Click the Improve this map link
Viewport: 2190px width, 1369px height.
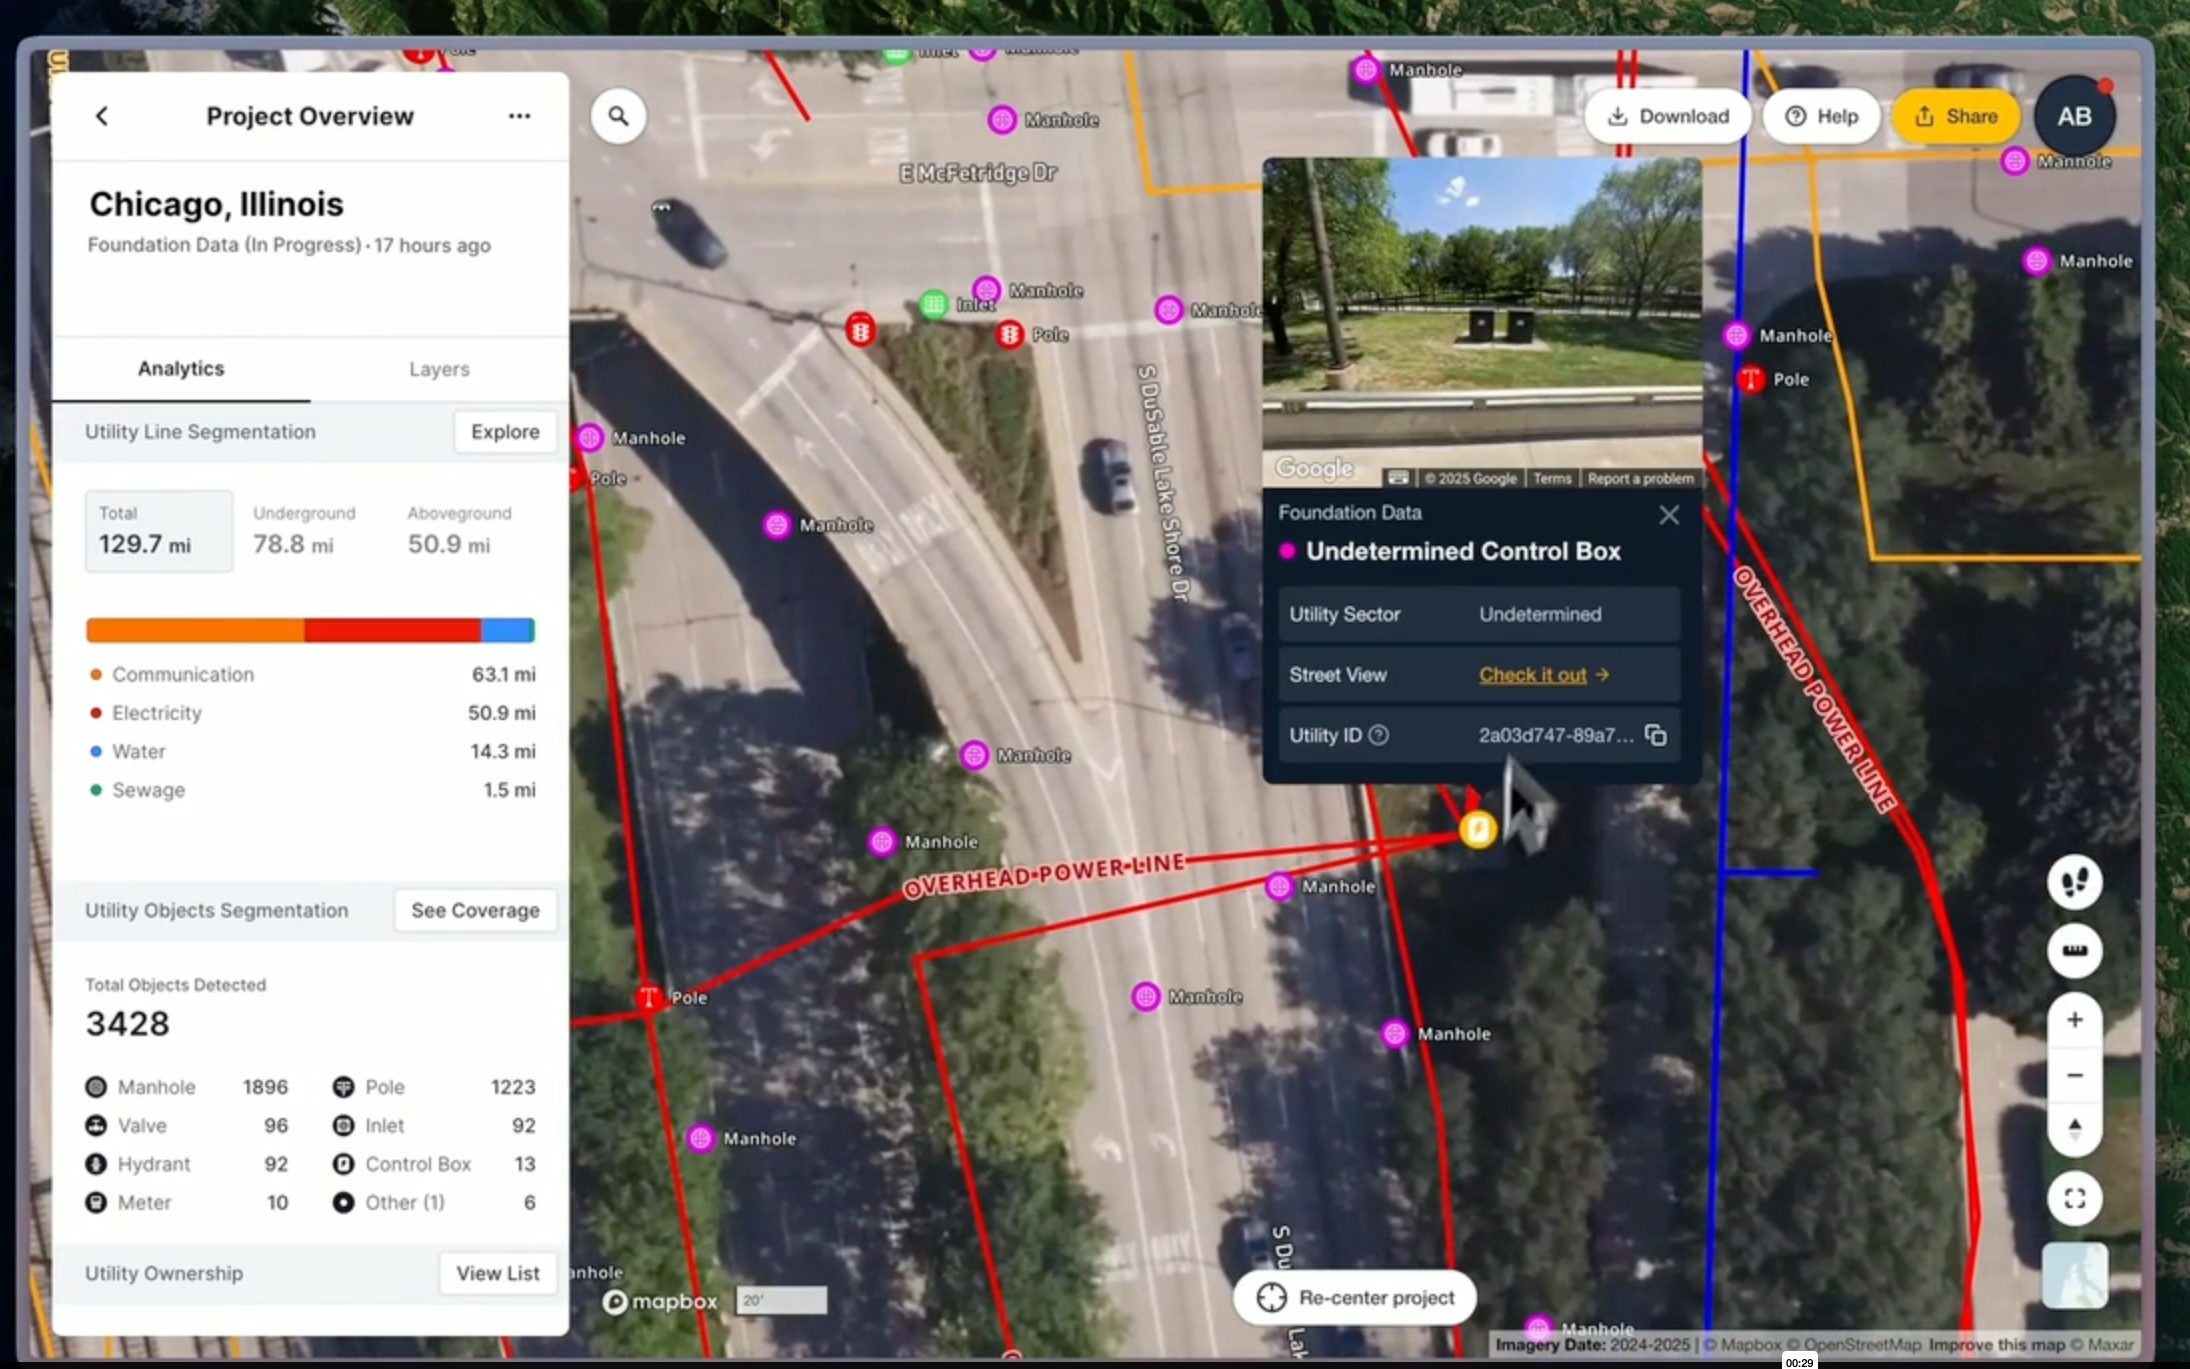(x=1996, y=1345)
